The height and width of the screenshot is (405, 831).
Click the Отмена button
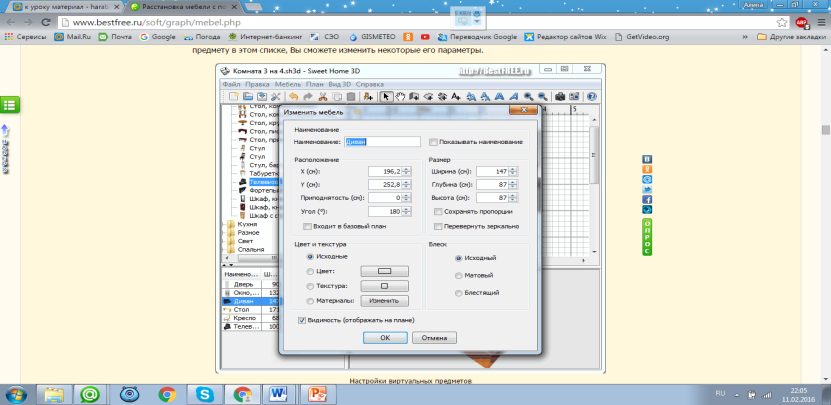pyautogui.click(x=434, y=338)
